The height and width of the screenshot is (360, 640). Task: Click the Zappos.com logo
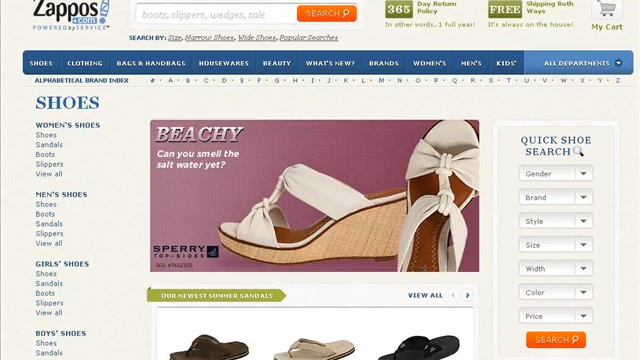pos(71,15)
